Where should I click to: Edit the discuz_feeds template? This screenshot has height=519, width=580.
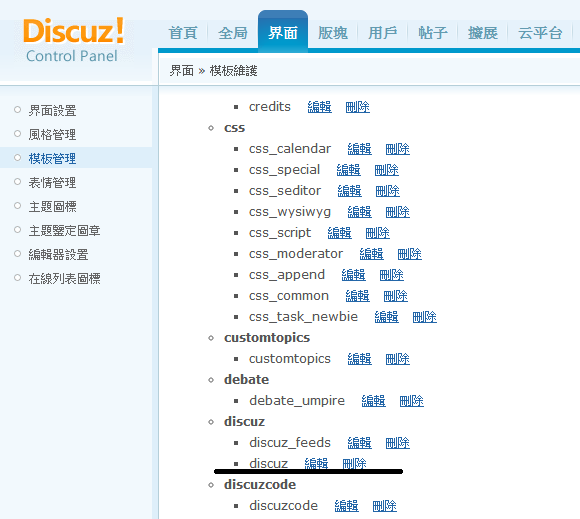coord(360,443)
